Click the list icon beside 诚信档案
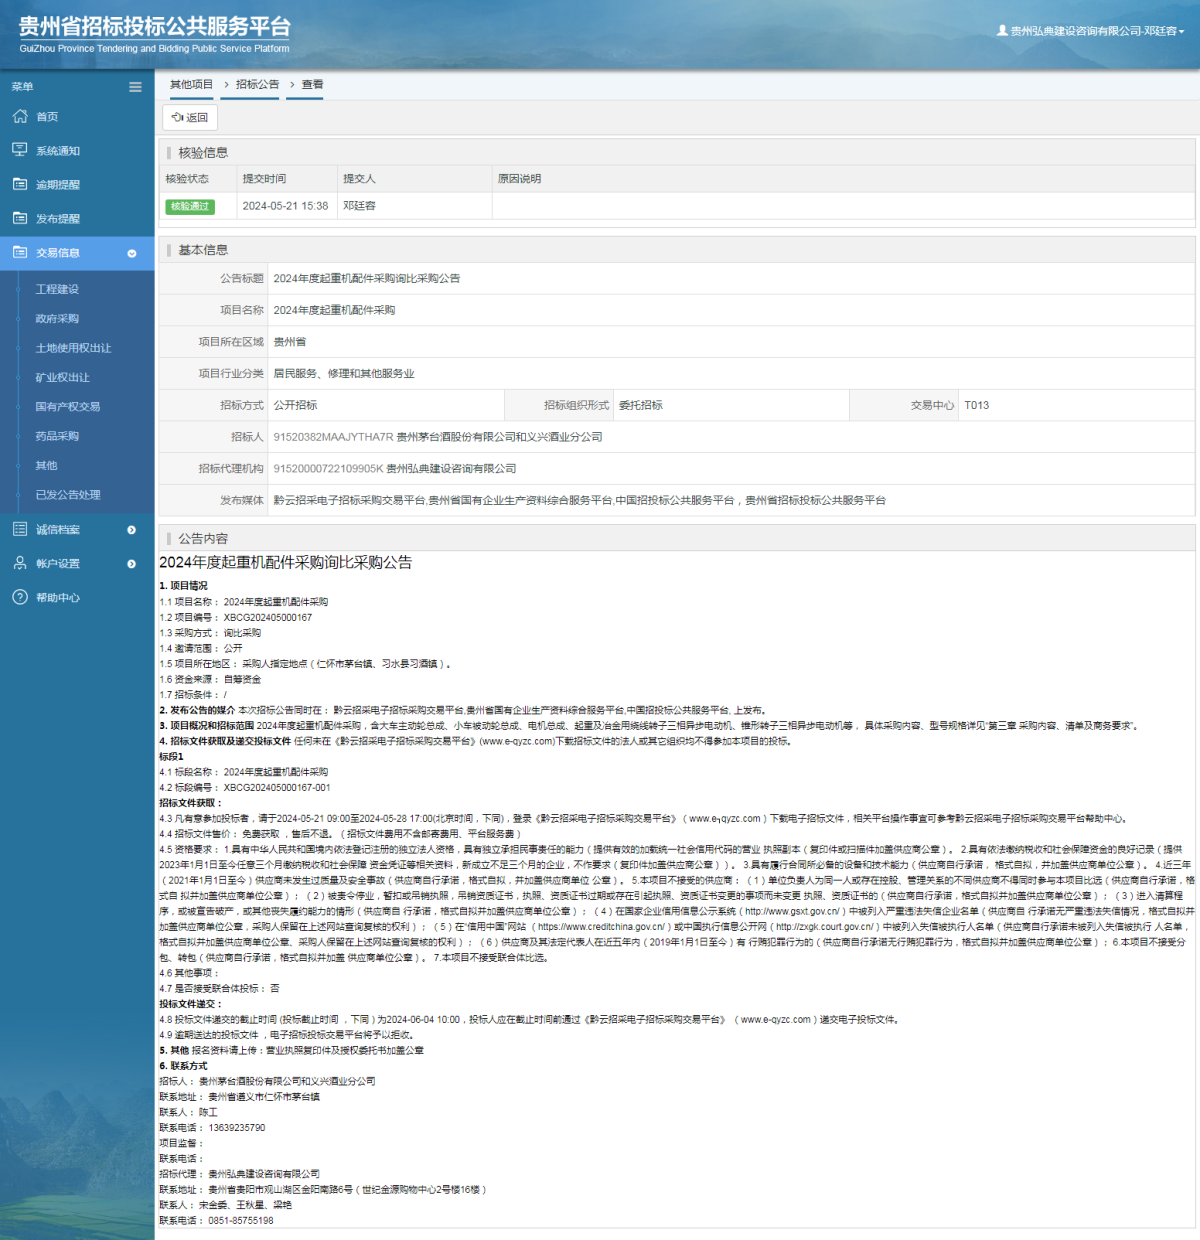This screenshot has height=1240, width=1200. click(20, 529)
